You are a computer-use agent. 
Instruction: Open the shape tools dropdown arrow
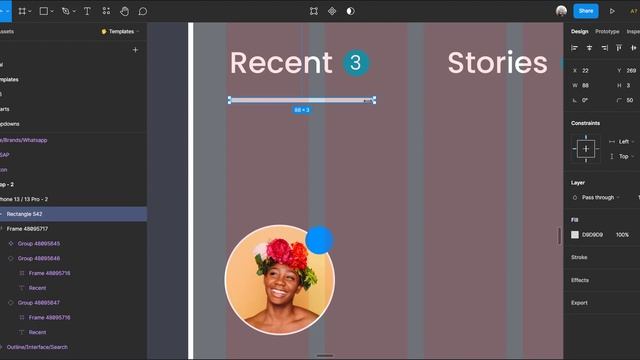pos(52,12)
